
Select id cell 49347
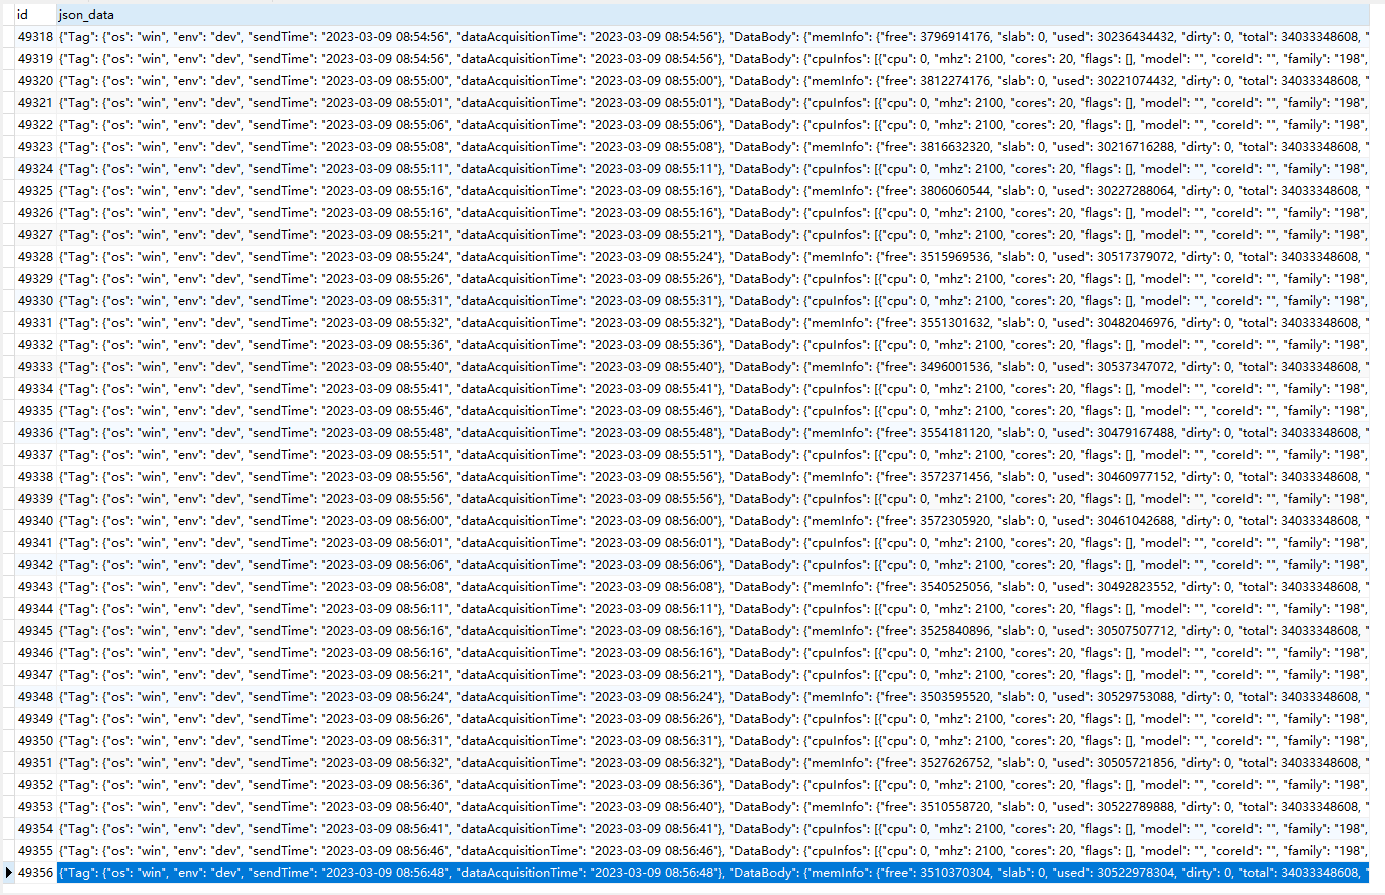(35, 675)
